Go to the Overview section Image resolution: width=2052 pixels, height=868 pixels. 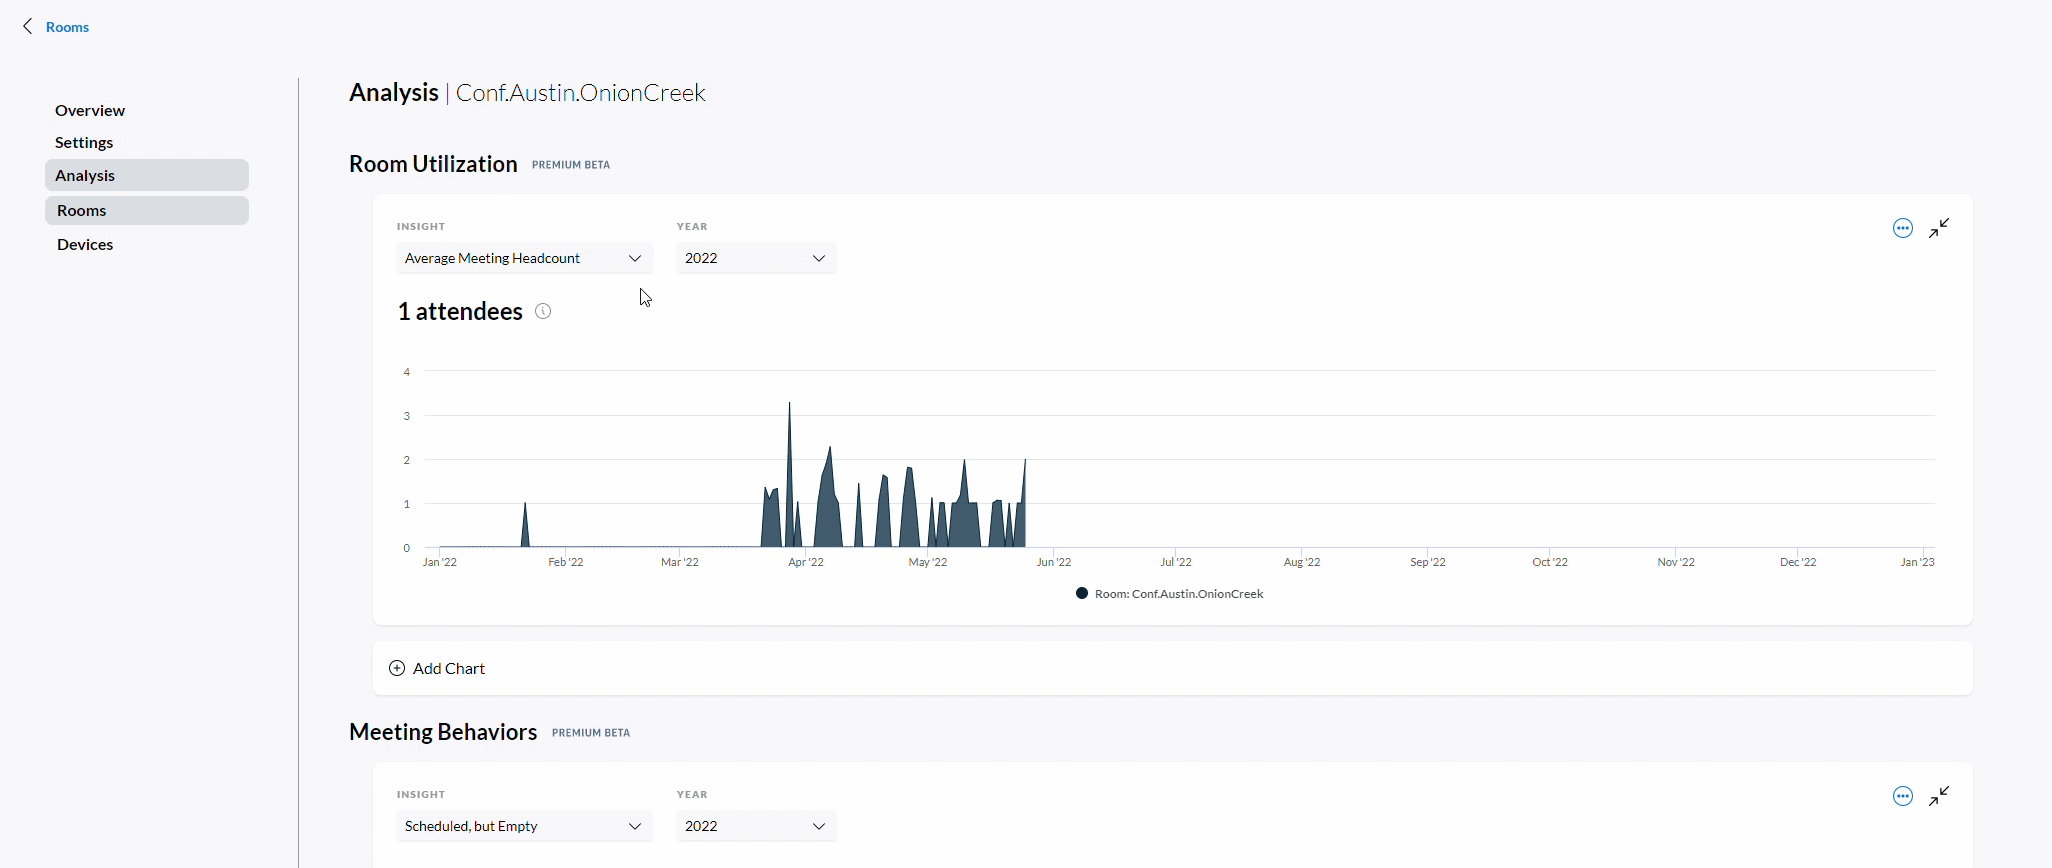[90, 110]
